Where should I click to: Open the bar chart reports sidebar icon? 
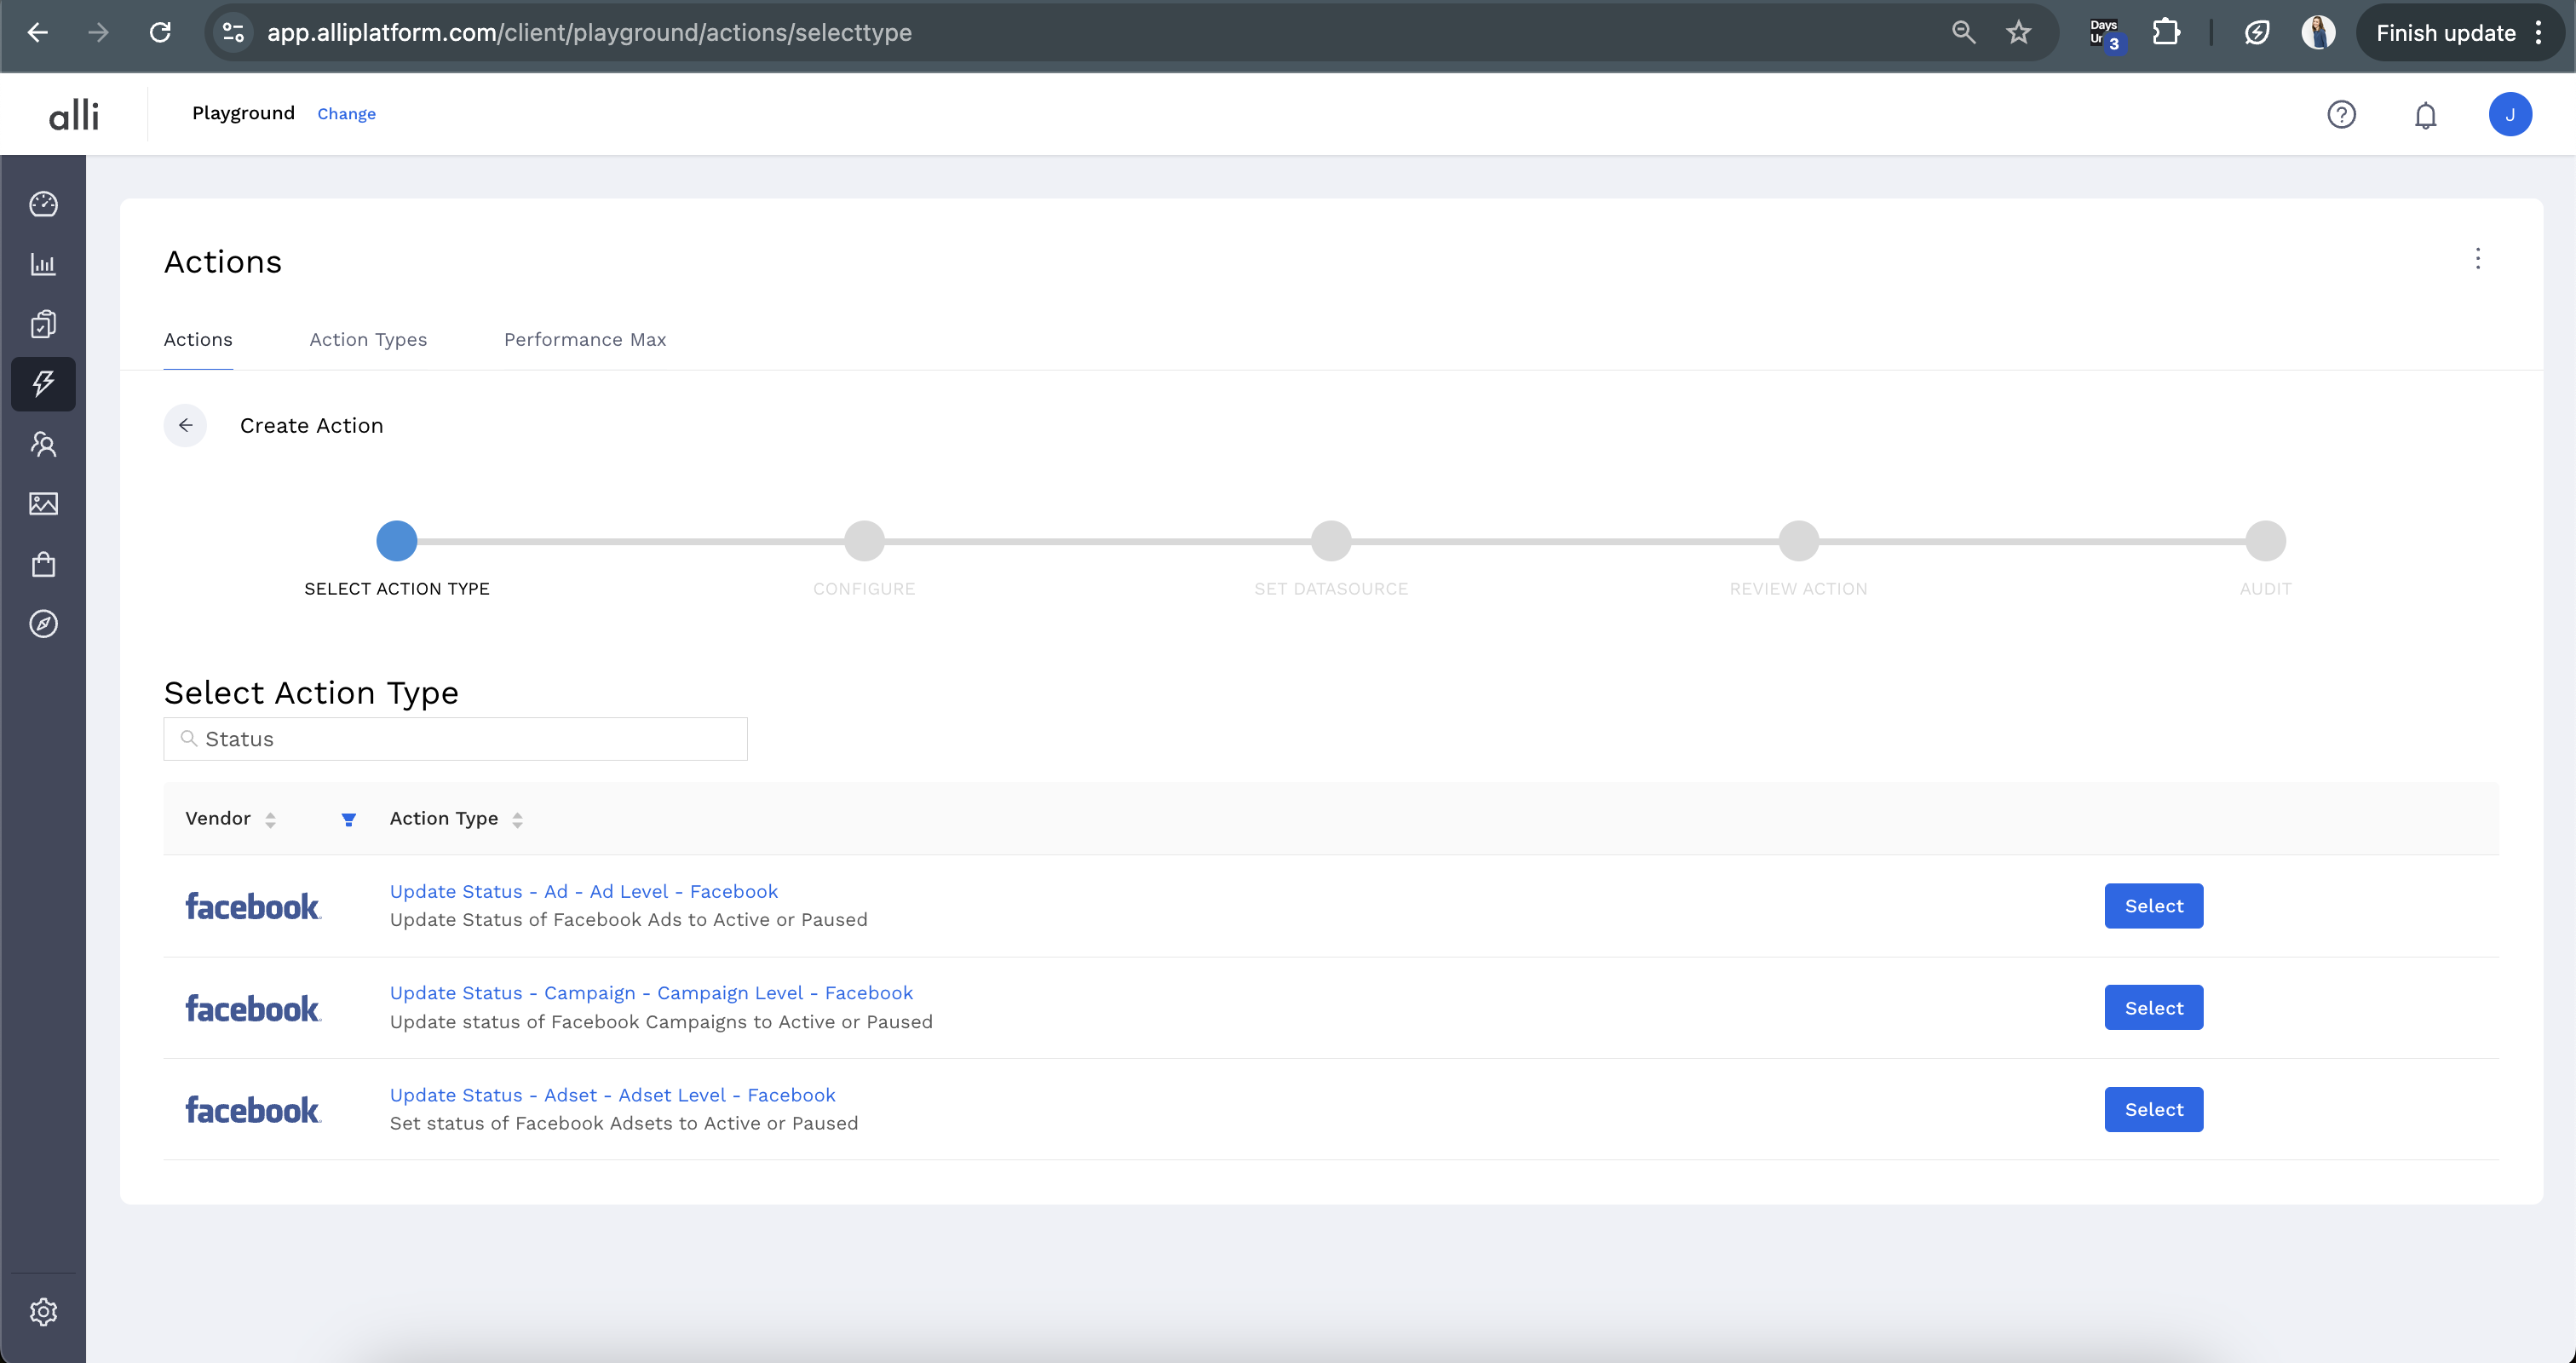[43, 264]
